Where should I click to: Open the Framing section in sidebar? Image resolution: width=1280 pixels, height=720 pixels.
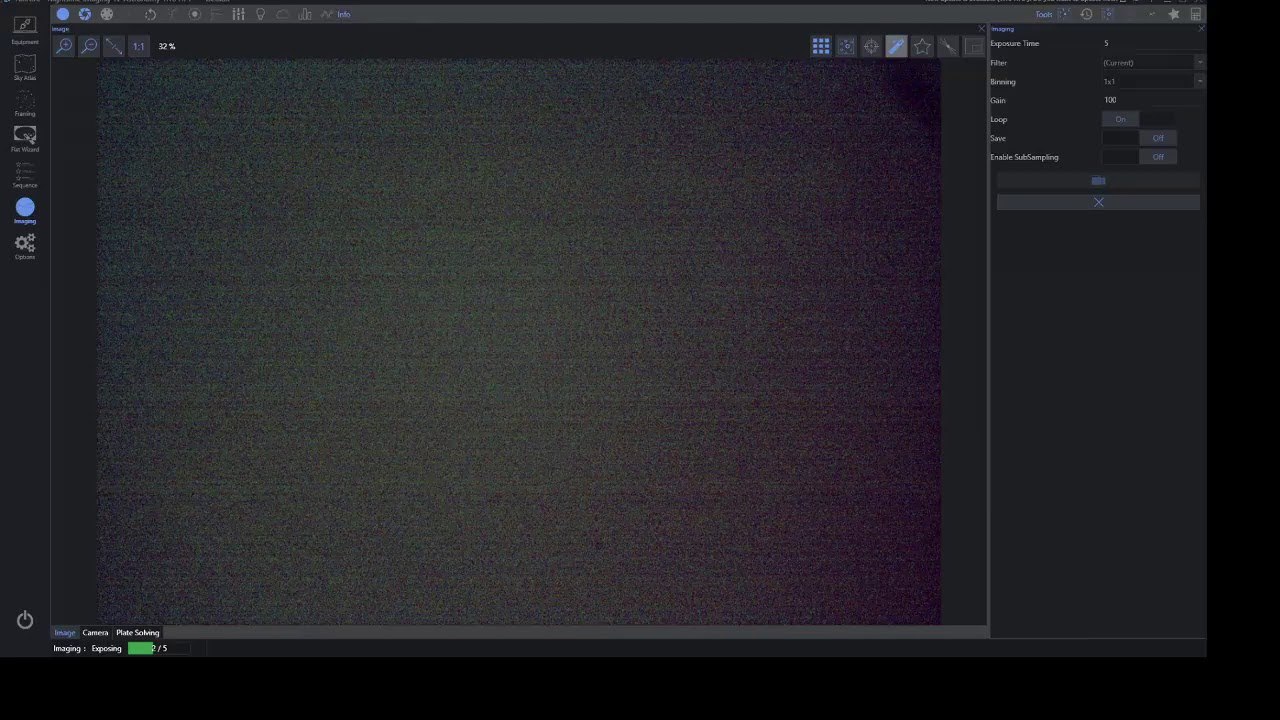pos(25,103)
